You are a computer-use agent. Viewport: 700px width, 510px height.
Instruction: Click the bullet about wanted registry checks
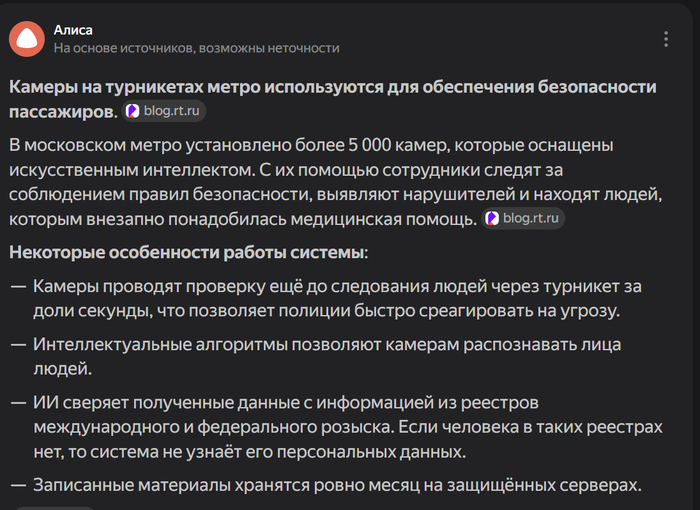(346, 427)
